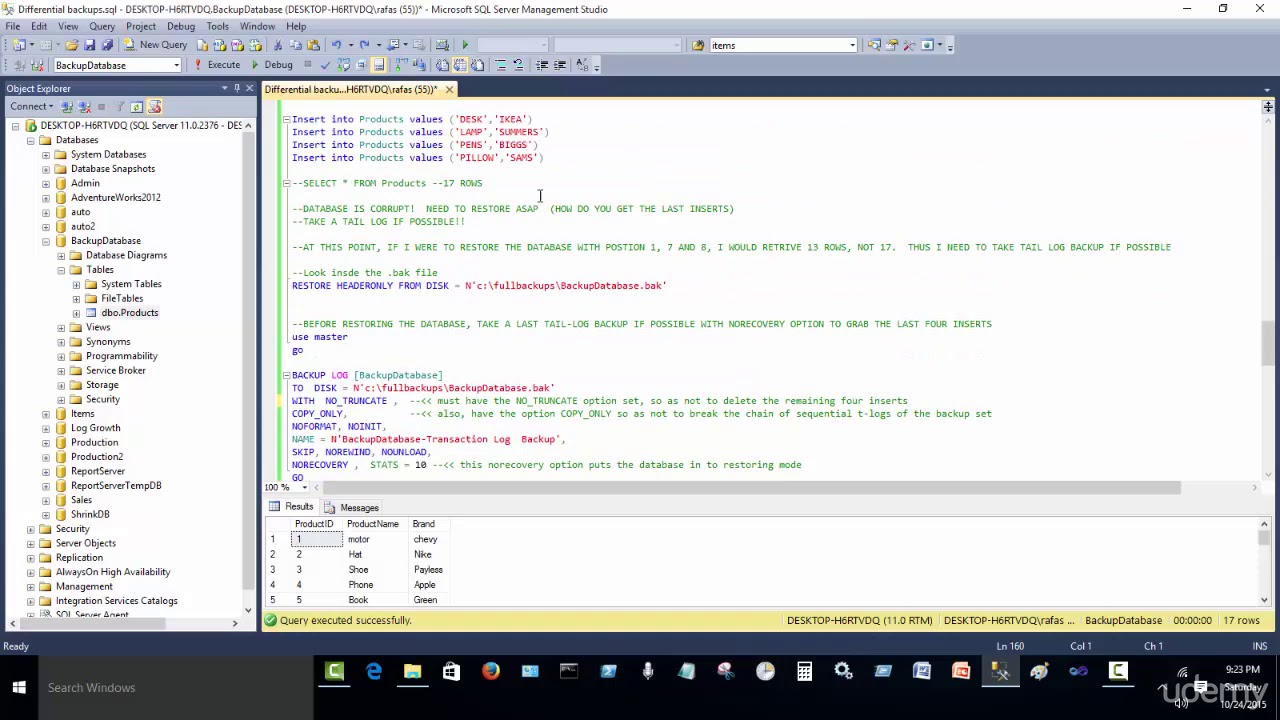Viewport: 1280px width, 720px height.
Task: Open Microsoft Edge from the taskbar
Action: 374,672
